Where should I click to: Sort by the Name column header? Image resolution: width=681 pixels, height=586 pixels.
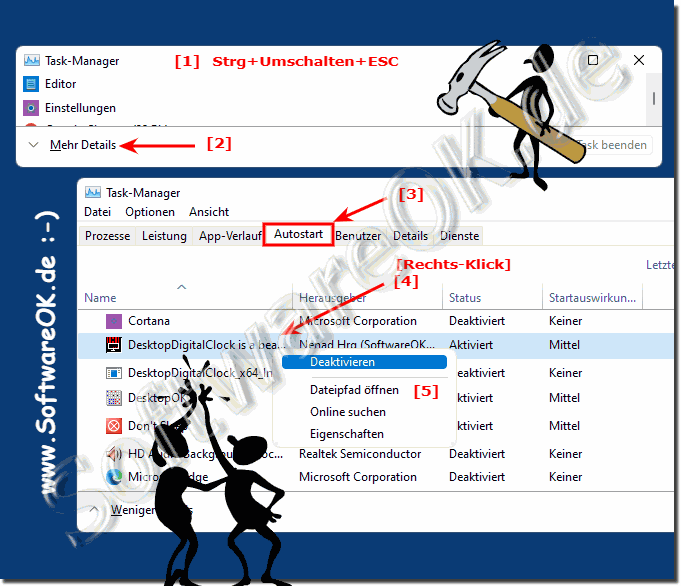100,298
